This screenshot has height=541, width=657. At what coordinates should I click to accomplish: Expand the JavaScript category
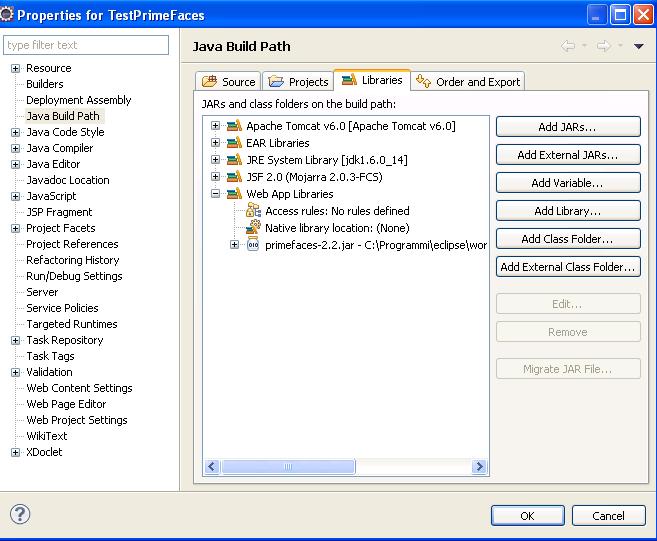[16, 196]
